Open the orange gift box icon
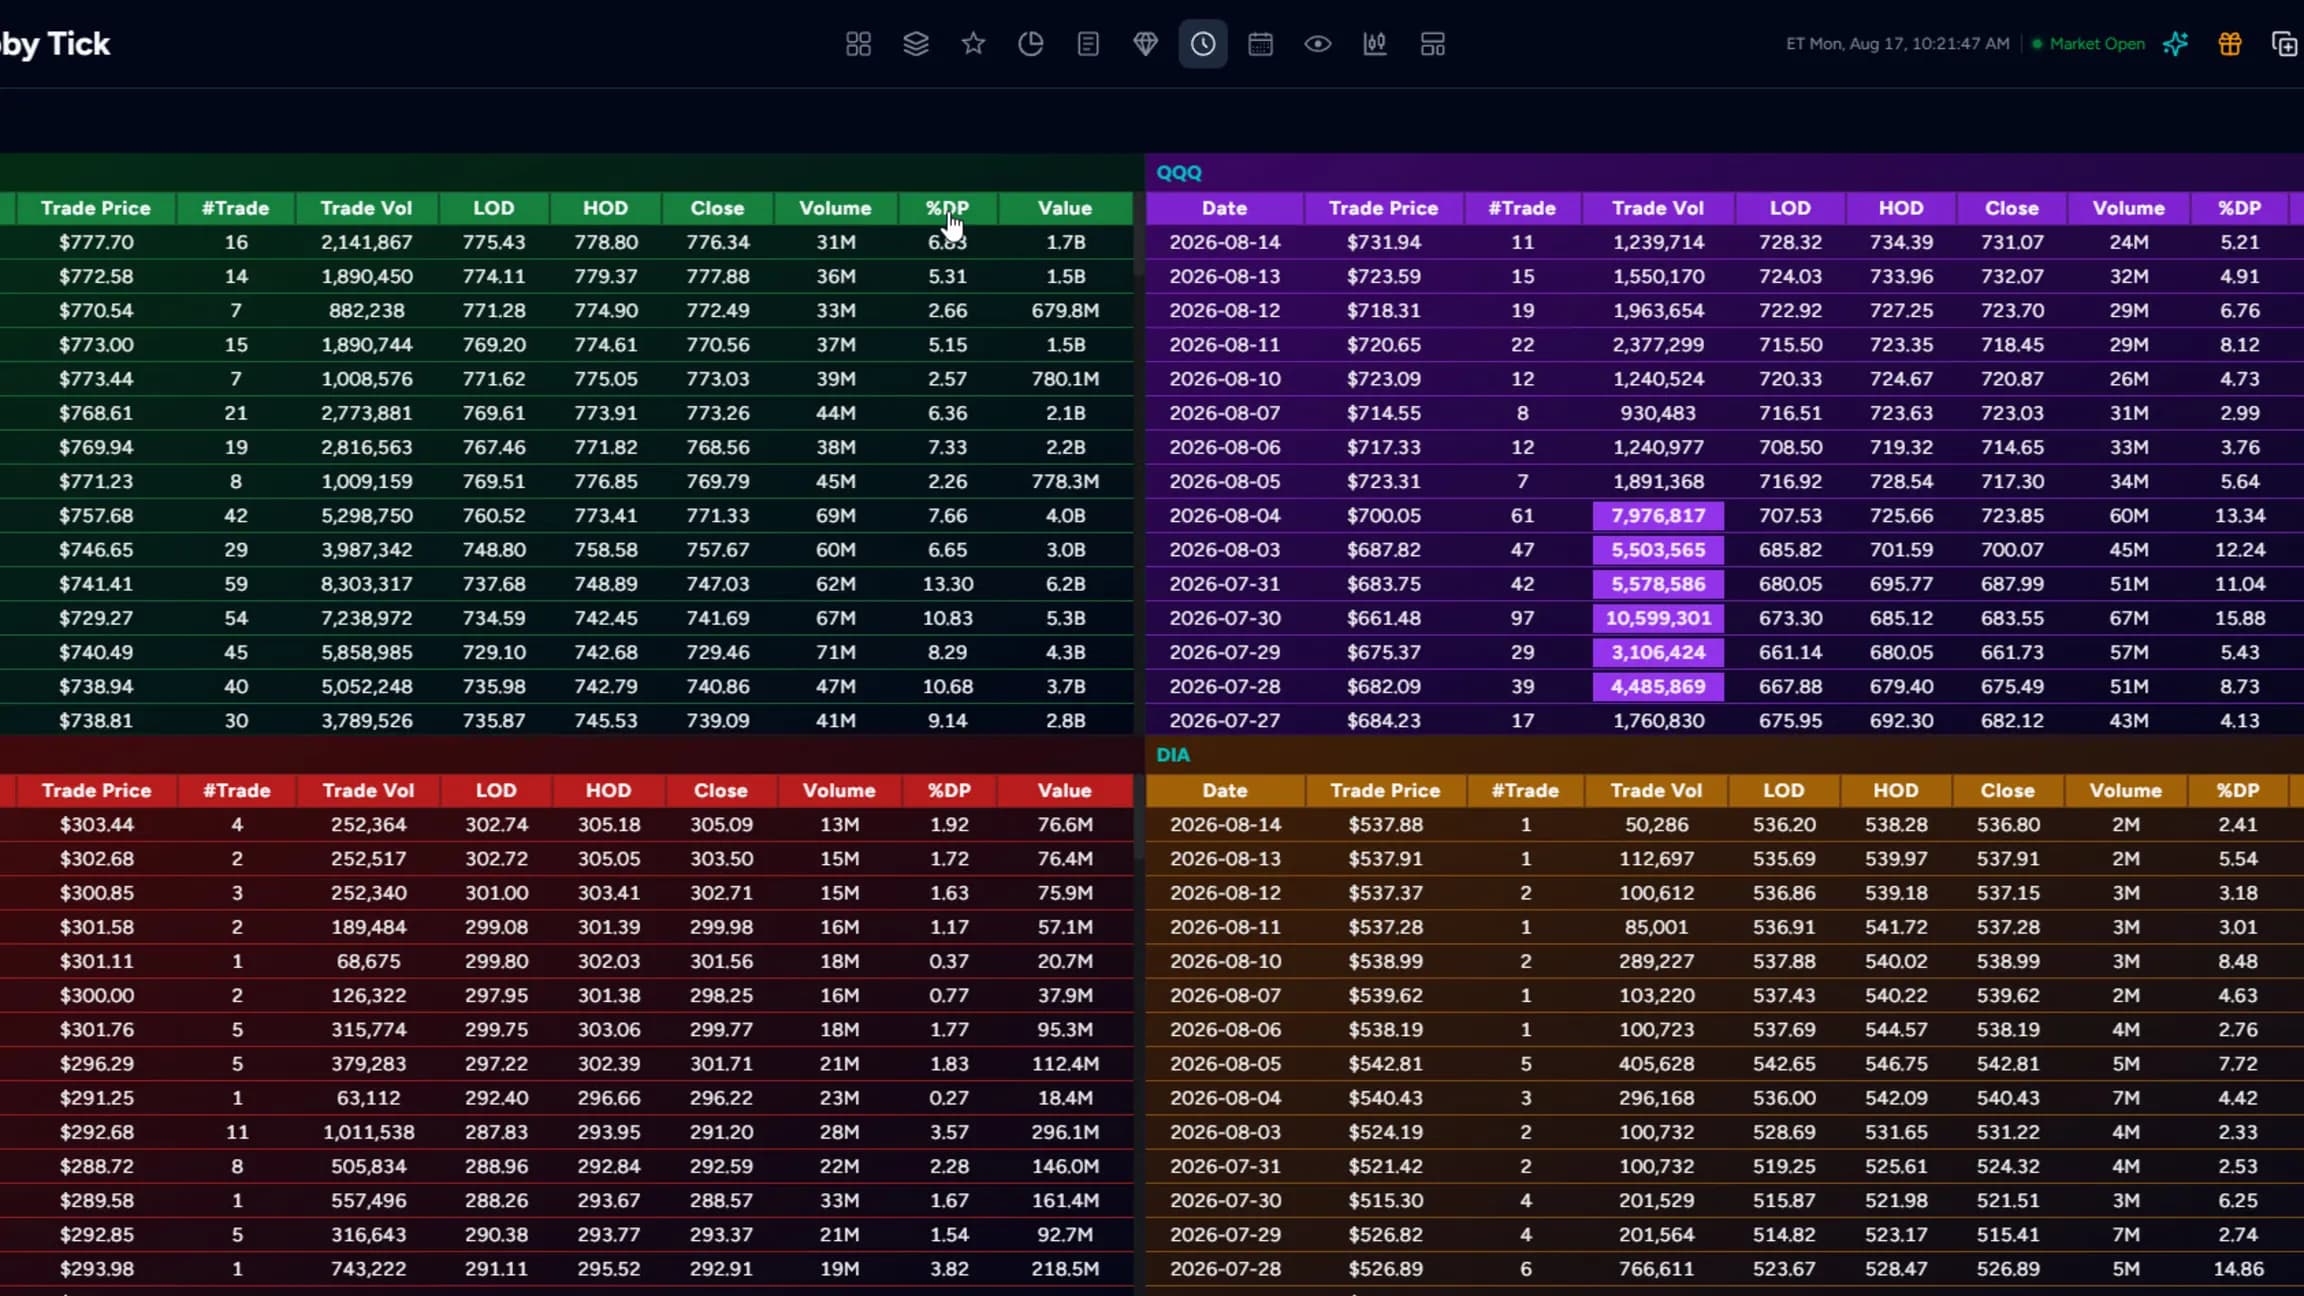Screen dimensions: 2304x1296 click(2230, 44)
